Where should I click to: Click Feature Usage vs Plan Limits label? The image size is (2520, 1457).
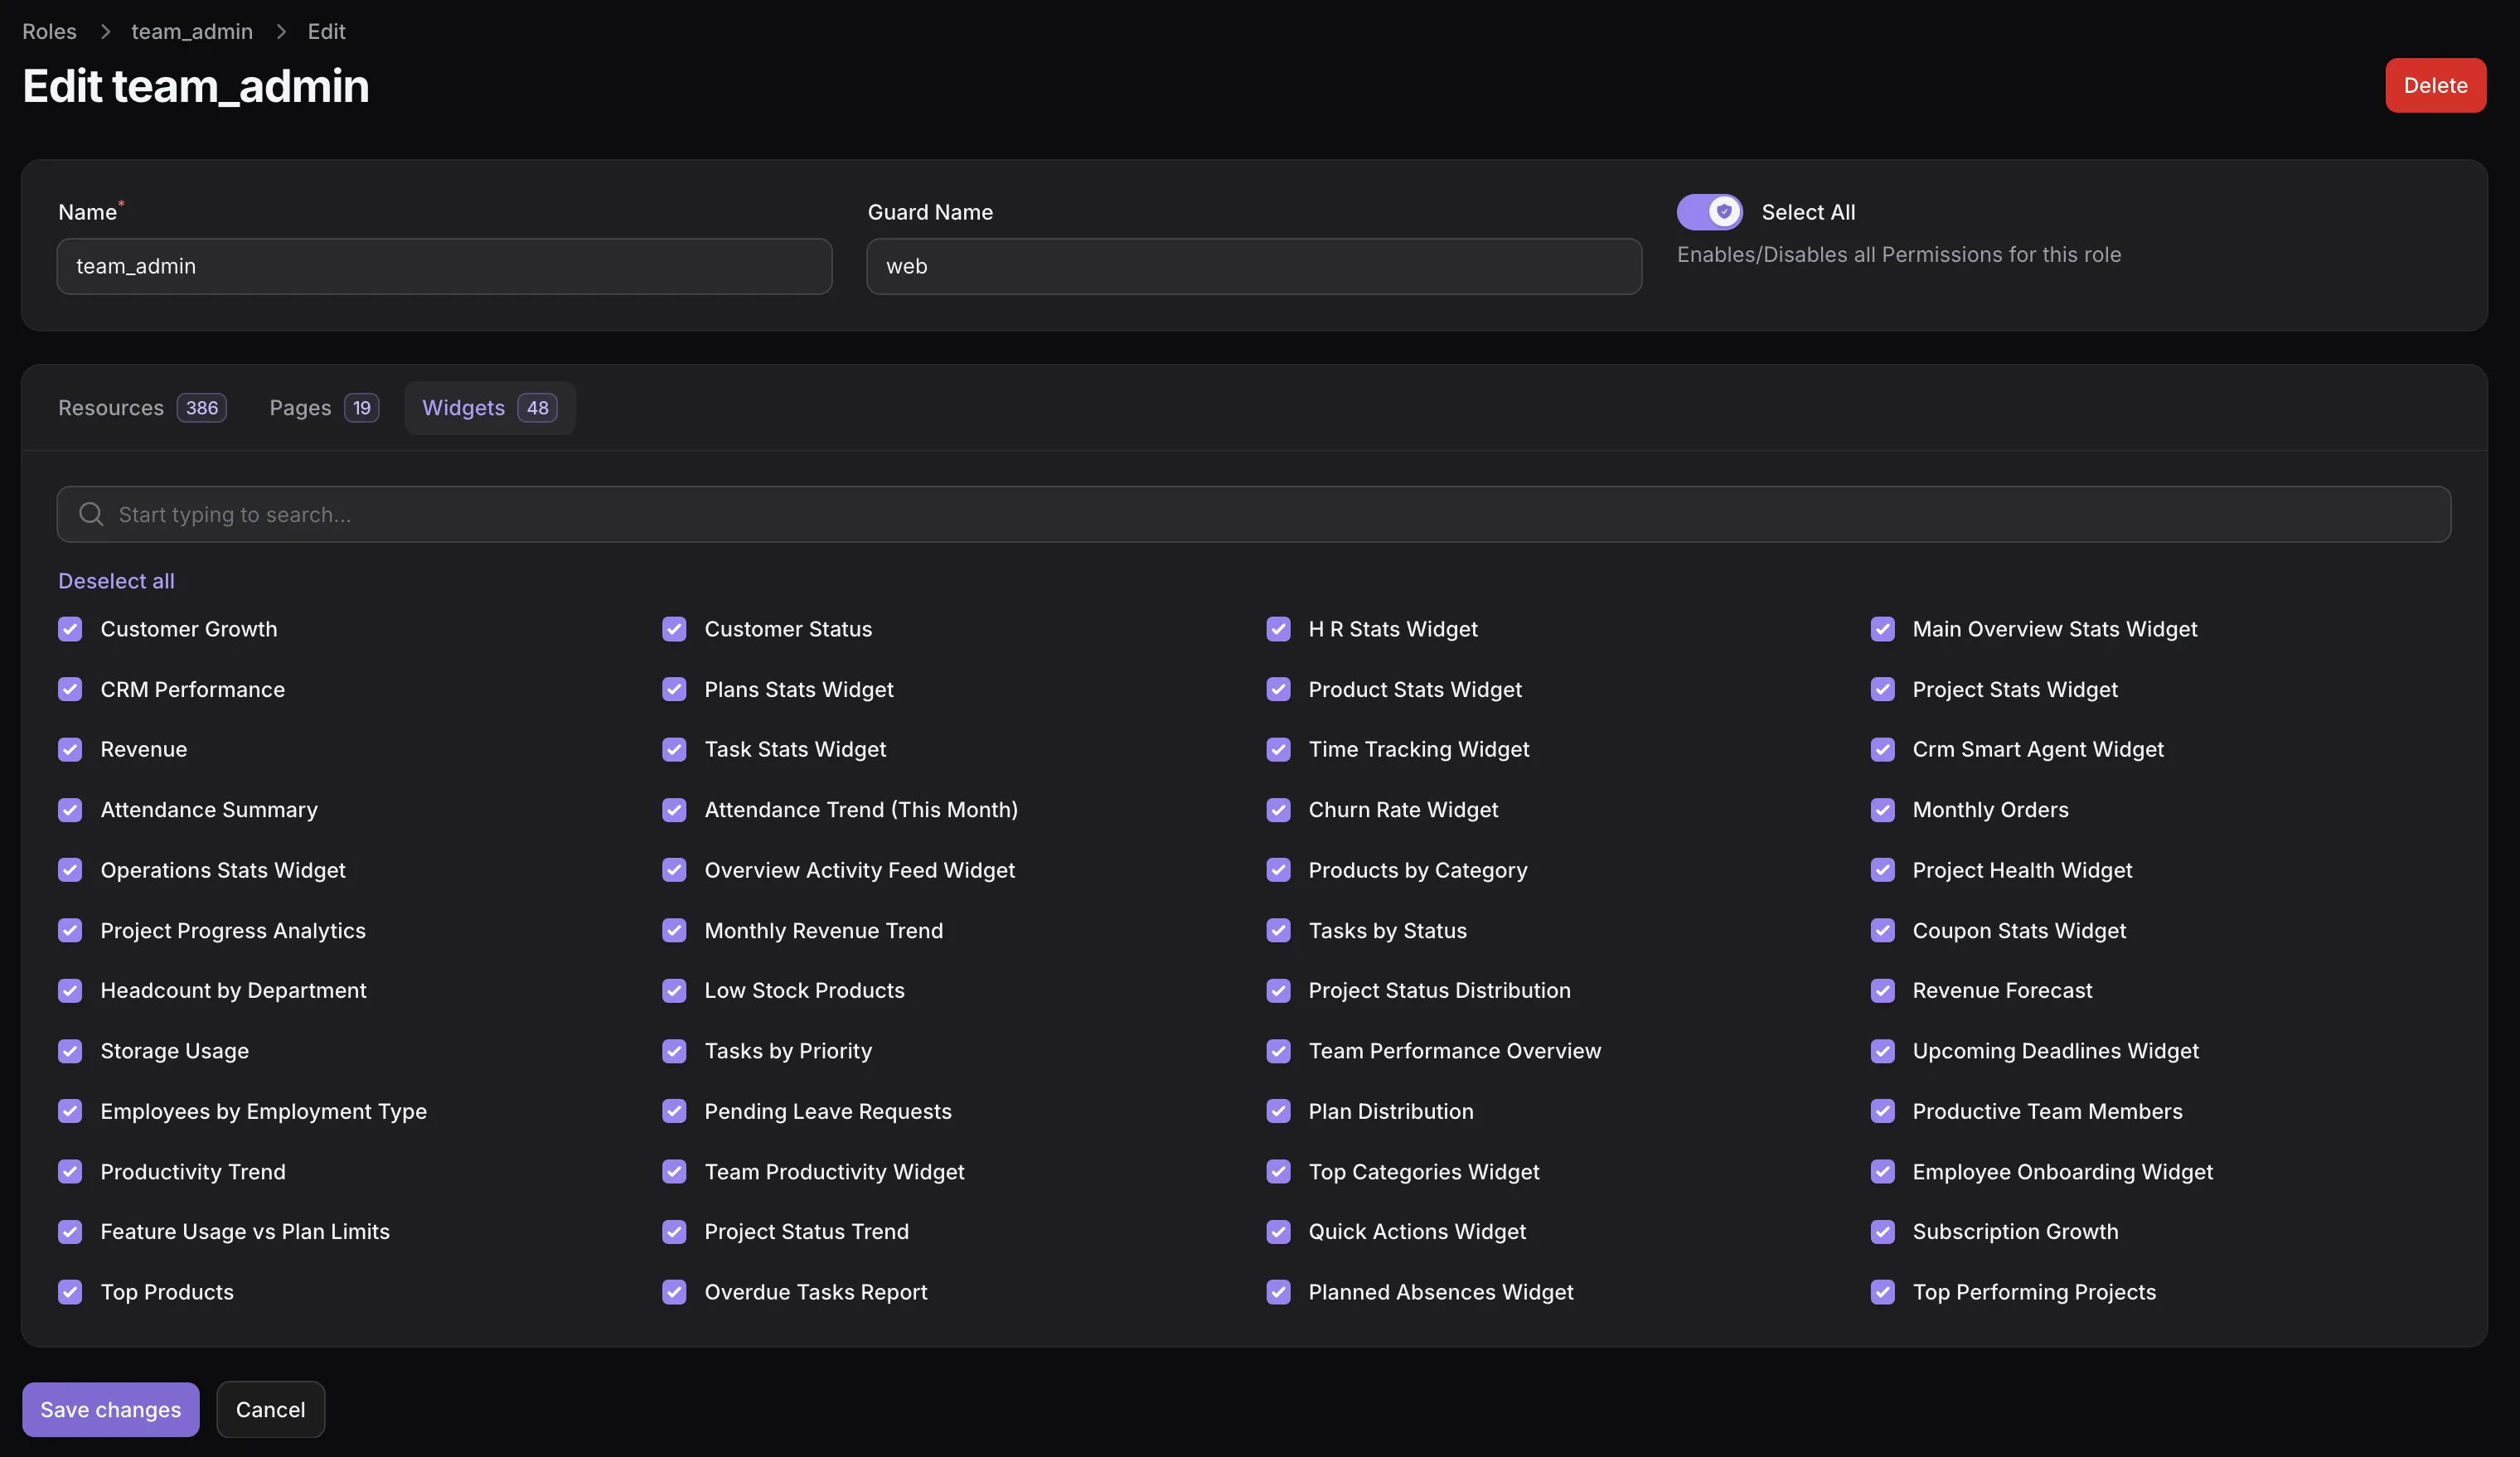click(245, 1231)
